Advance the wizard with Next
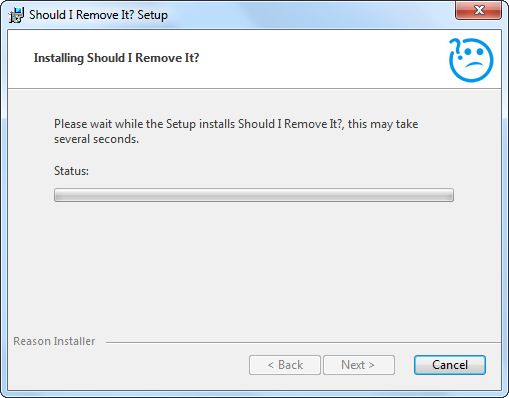Image resolution: width=509 pixels, height=398 pixels. [359, 365]
